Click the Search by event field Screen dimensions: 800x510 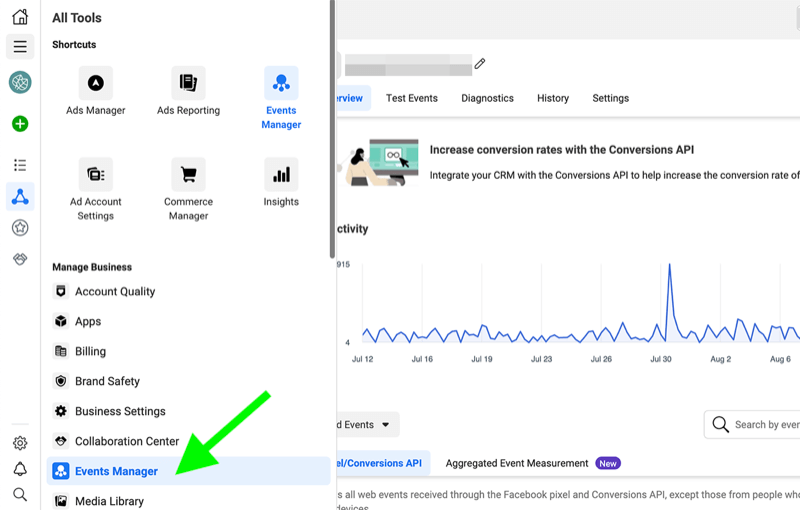click(752, 424)
